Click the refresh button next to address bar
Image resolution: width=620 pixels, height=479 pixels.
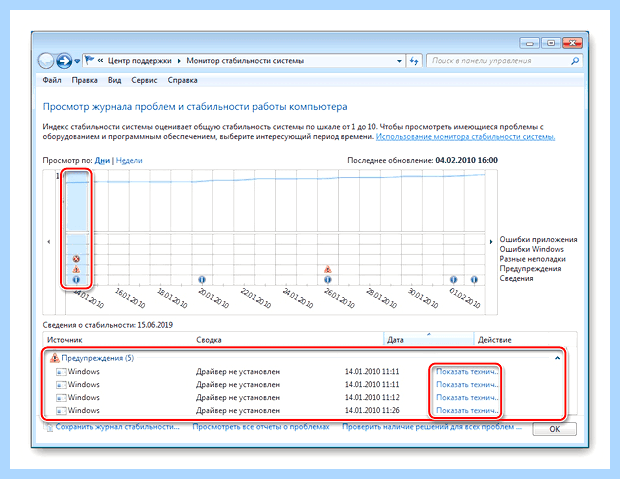tap(414, 61)
